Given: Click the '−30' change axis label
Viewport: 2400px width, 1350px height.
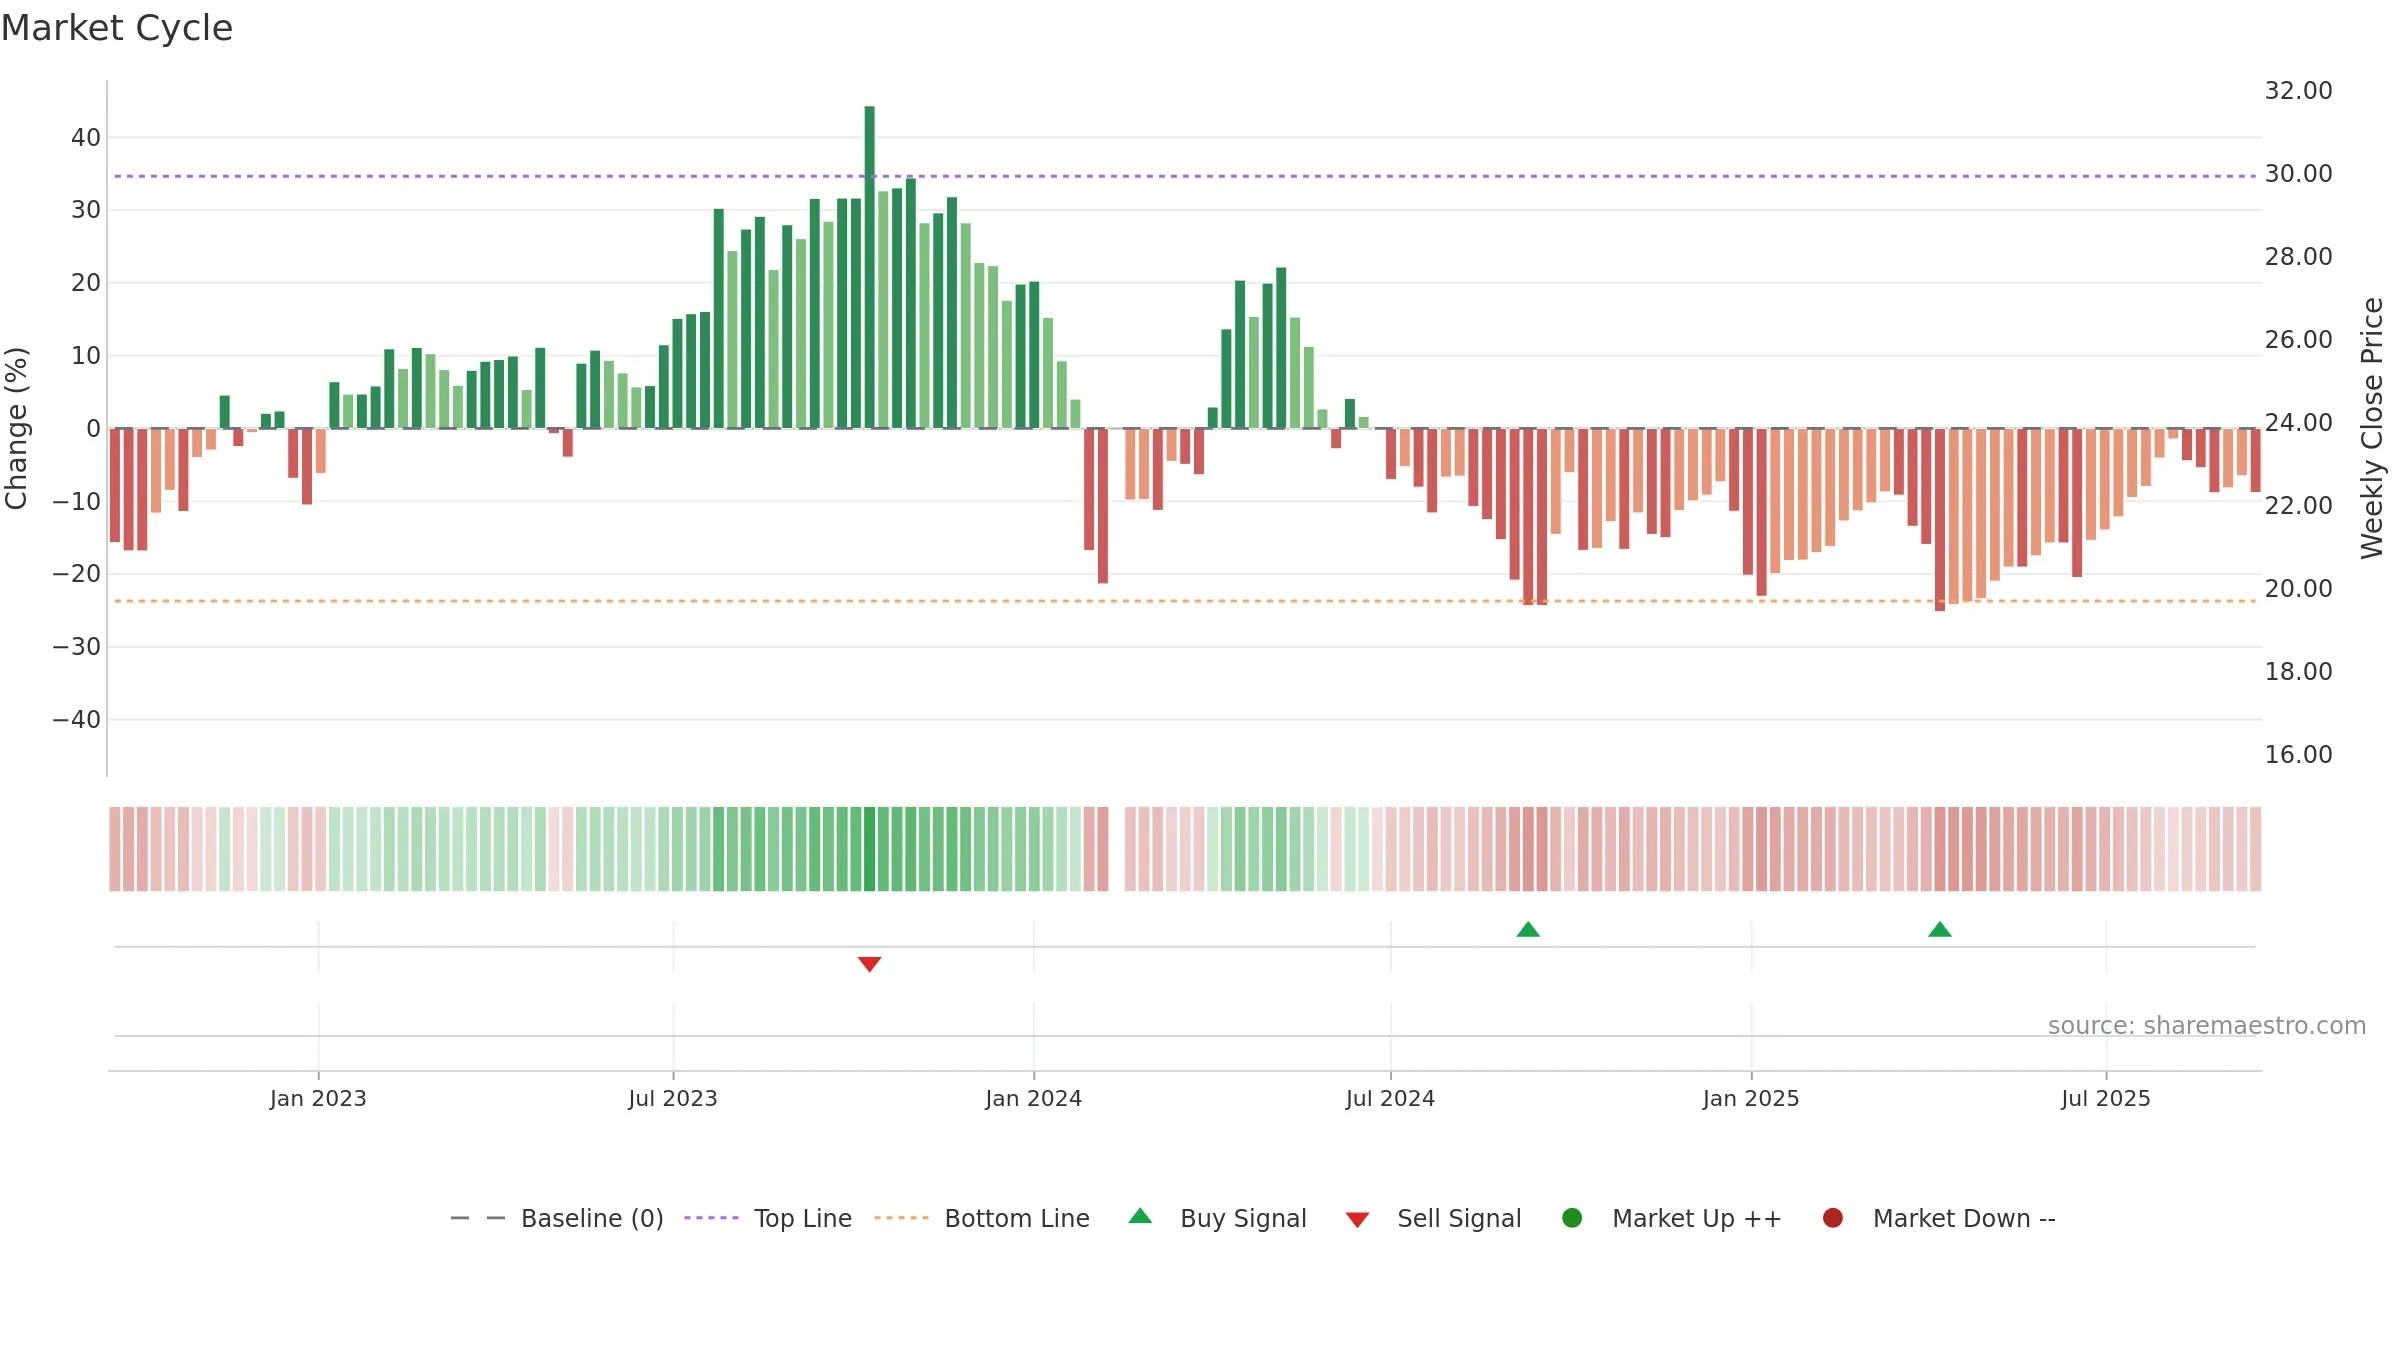Looking at the screenshot, I should [x=77, y=647].
